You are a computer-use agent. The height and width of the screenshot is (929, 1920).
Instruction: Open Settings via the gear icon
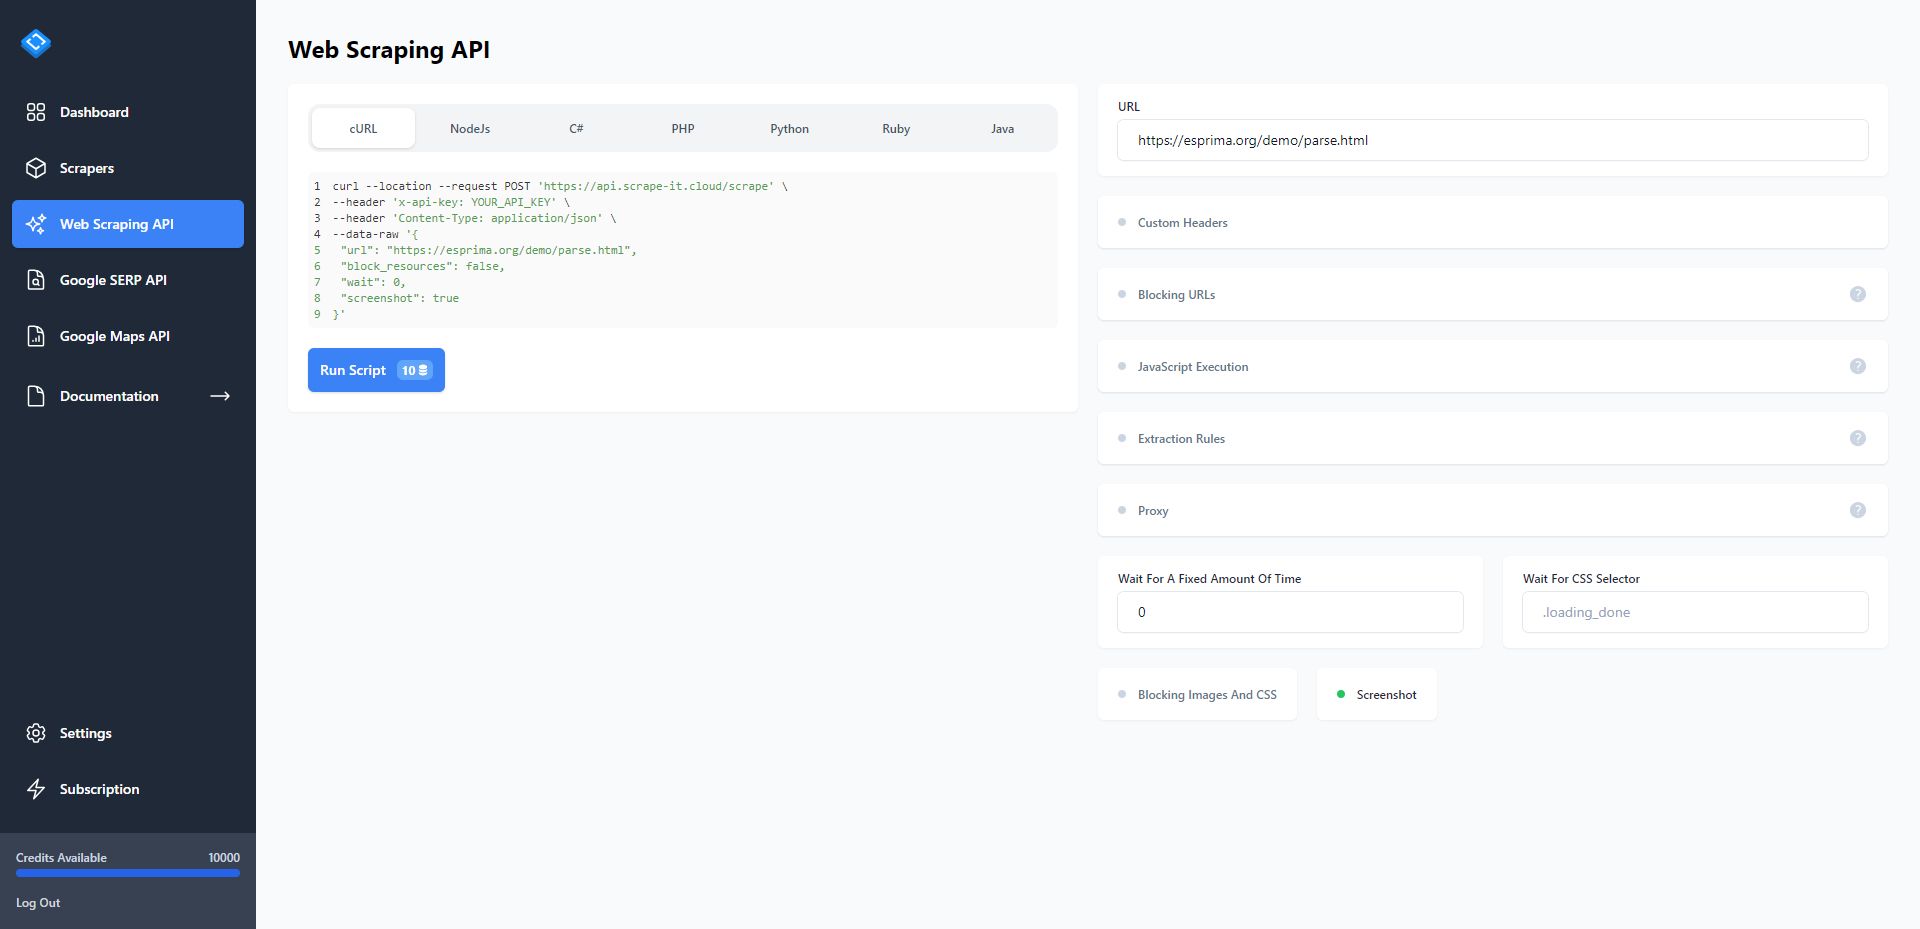tap(36, 733)
